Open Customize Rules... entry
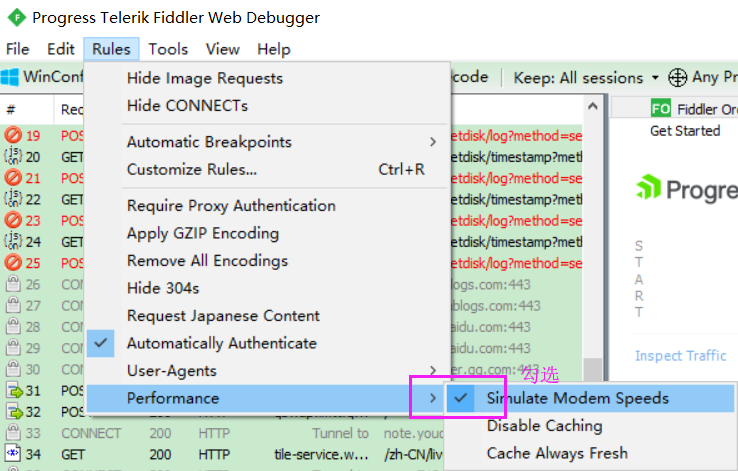Viewport: 738px width, 471px height. [x=265, y=169]
